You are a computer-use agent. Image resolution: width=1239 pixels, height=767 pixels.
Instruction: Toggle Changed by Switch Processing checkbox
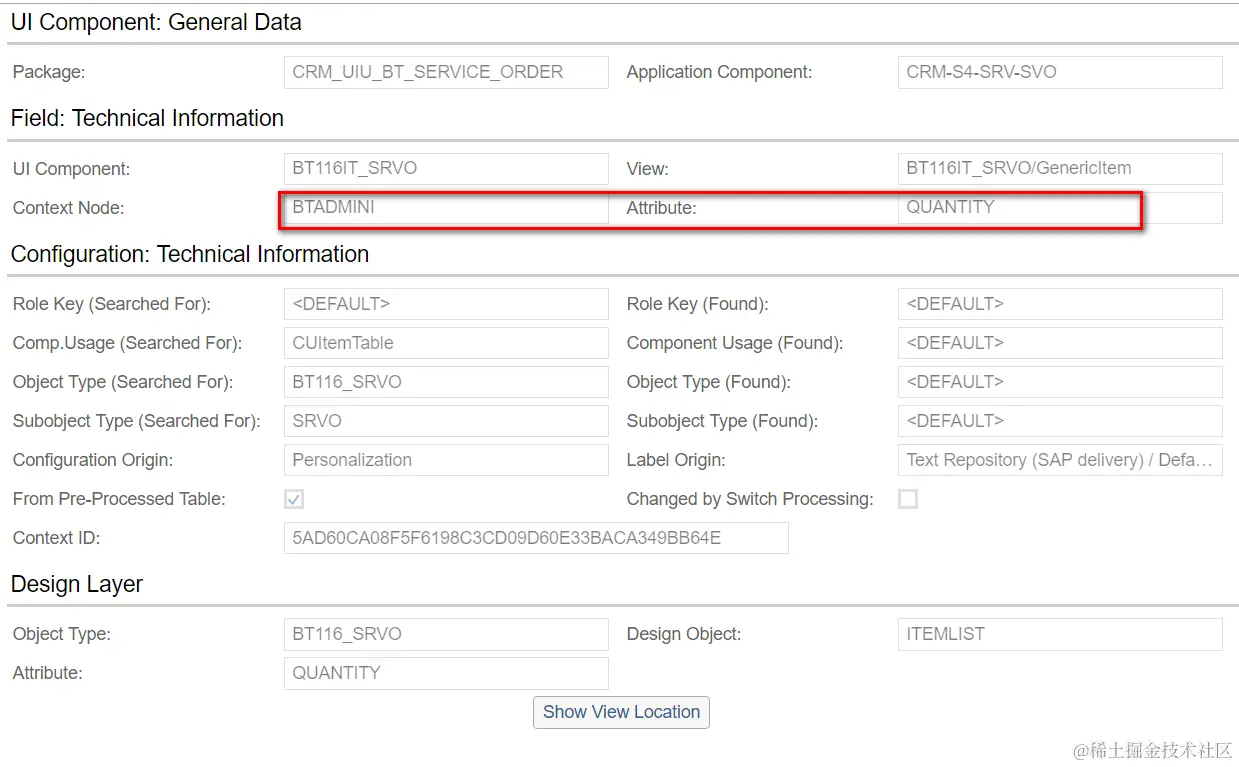coord(908,499)
